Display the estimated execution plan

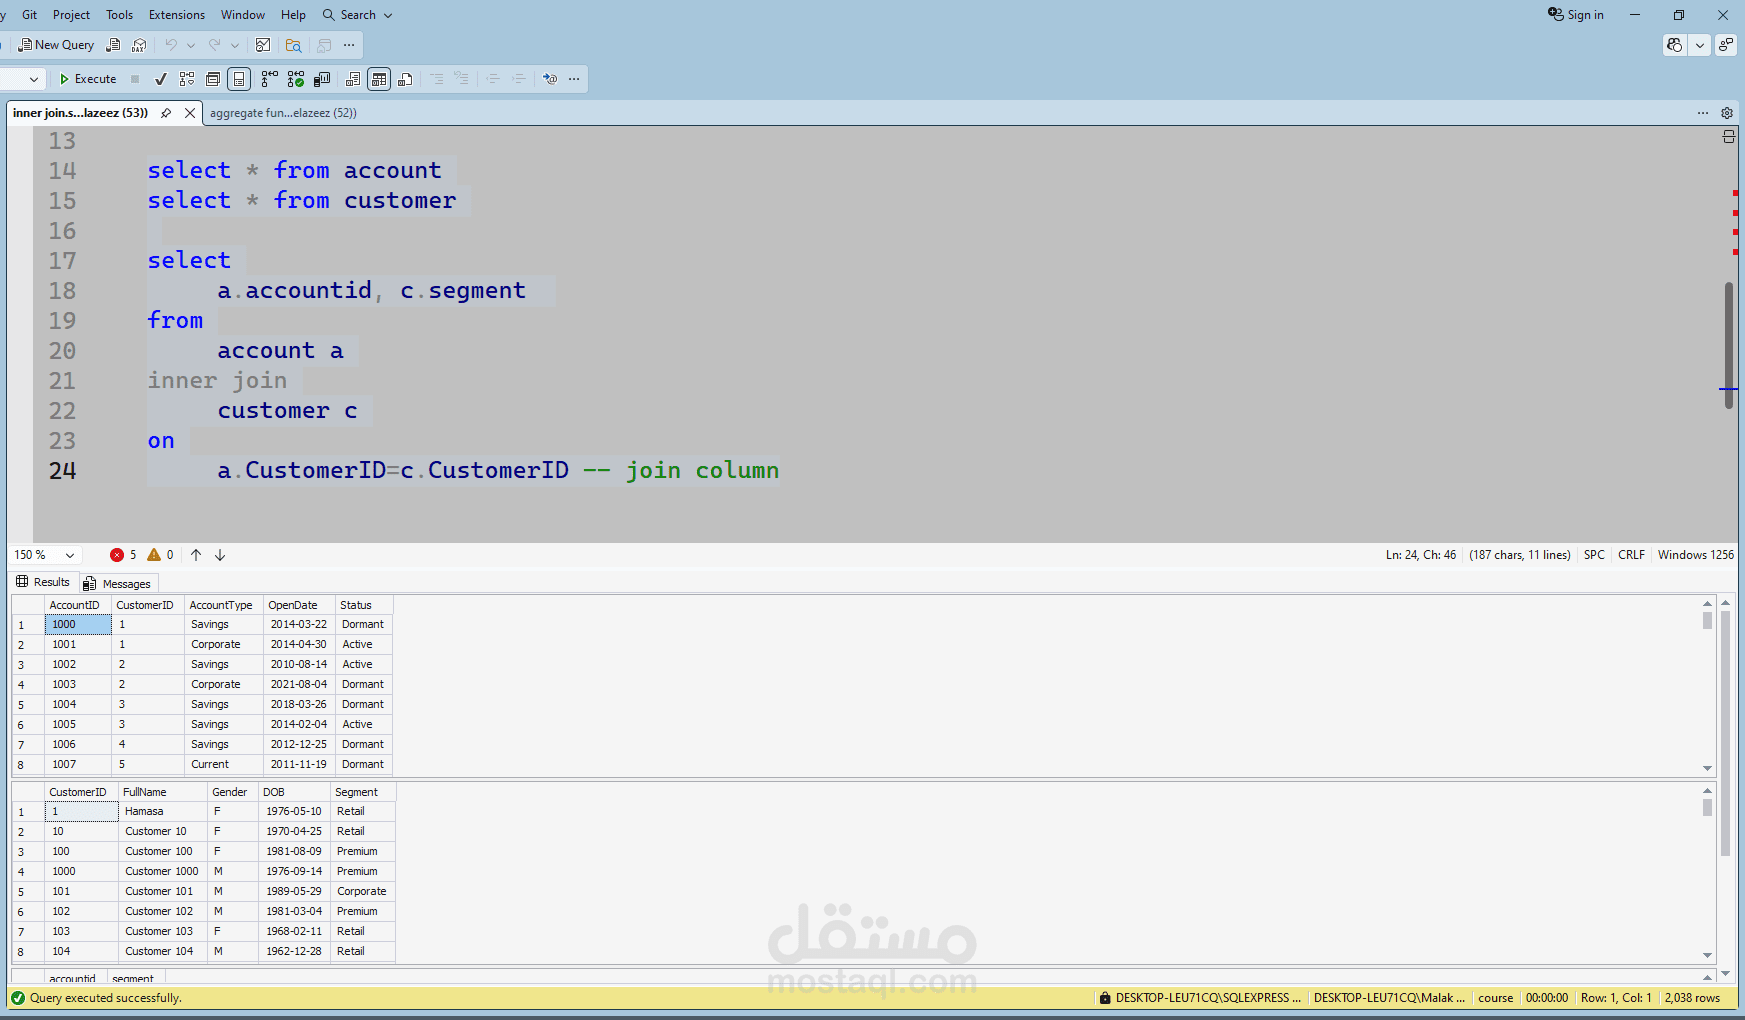tap(187, 79)
